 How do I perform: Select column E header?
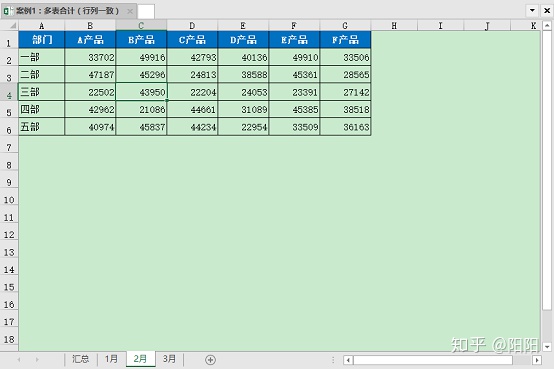click(x=243, y=26)
